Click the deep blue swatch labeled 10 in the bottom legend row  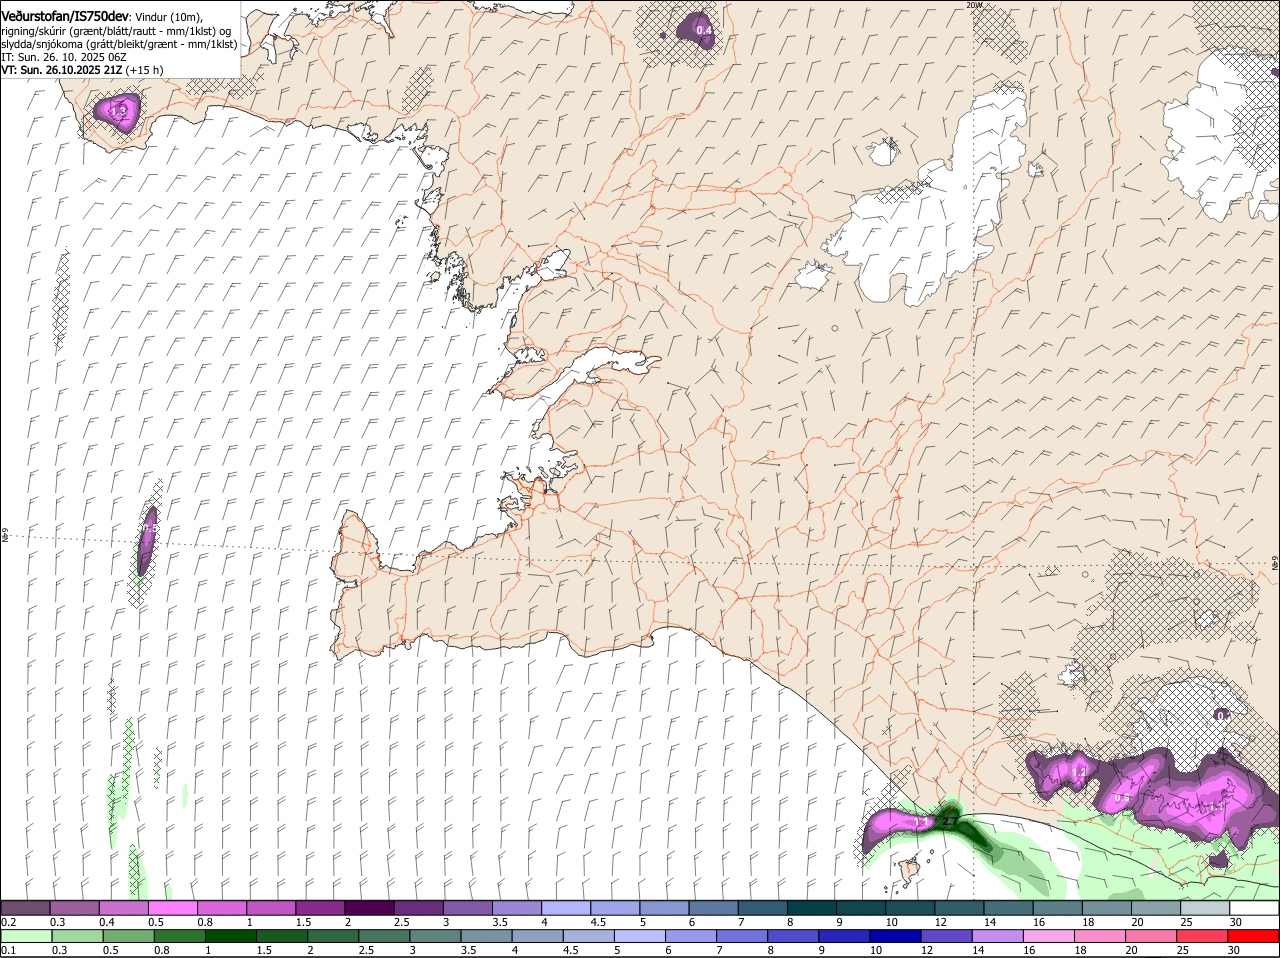point(896,936)
